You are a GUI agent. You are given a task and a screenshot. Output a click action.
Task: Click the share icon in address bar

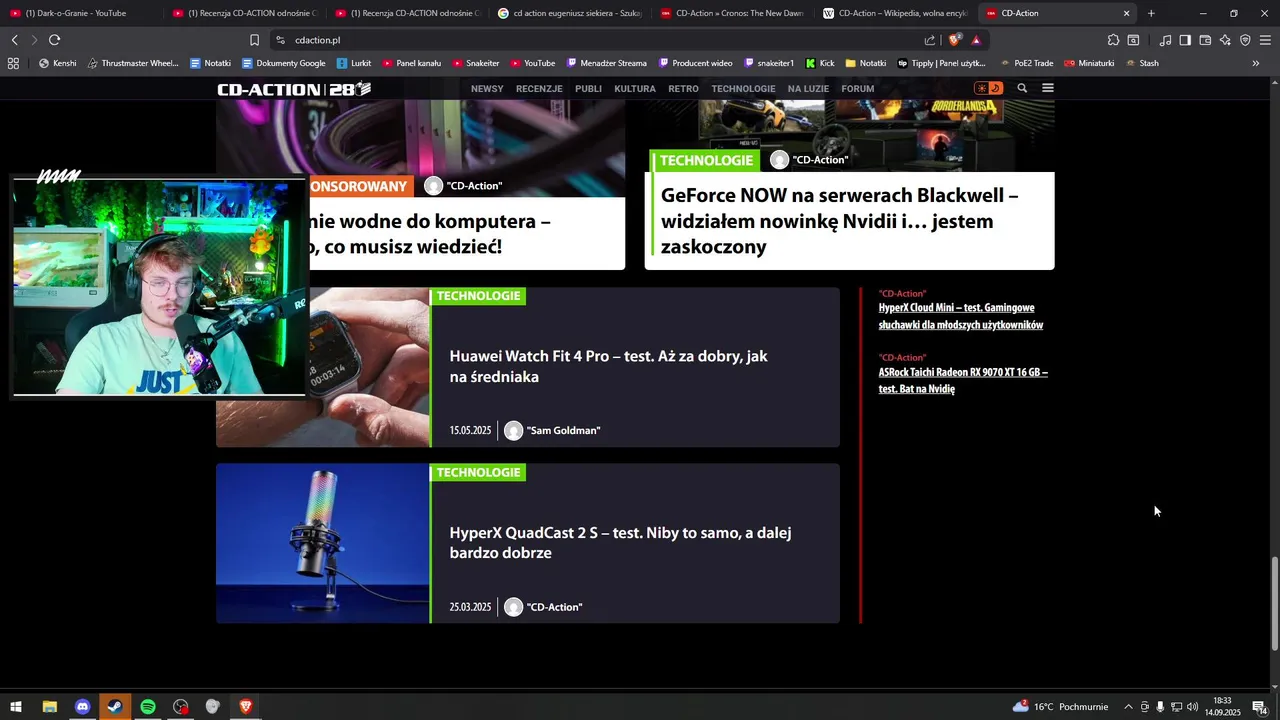point(930,40)
